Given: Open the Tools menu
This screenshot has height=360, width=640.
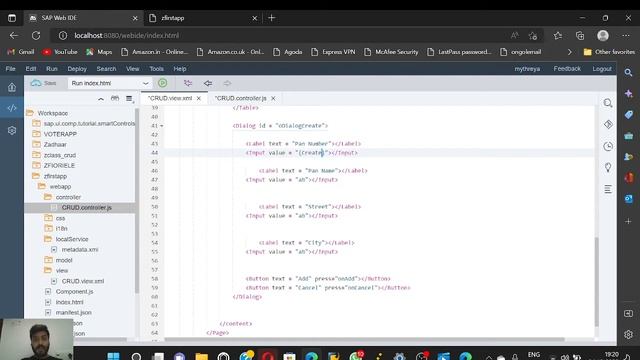Looking at the screenshot, I should pos(156,69).
